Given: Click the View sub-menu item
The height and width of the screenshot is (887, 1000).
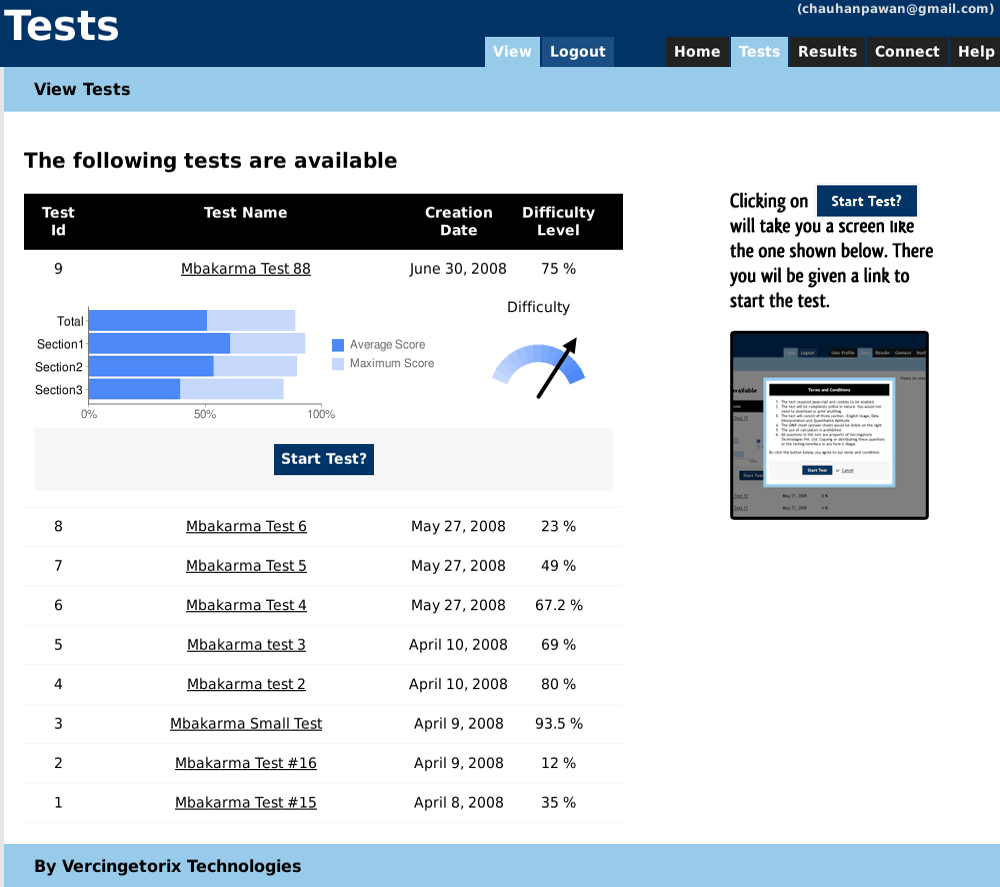Looking at the screenshot, I should point(512,52).
